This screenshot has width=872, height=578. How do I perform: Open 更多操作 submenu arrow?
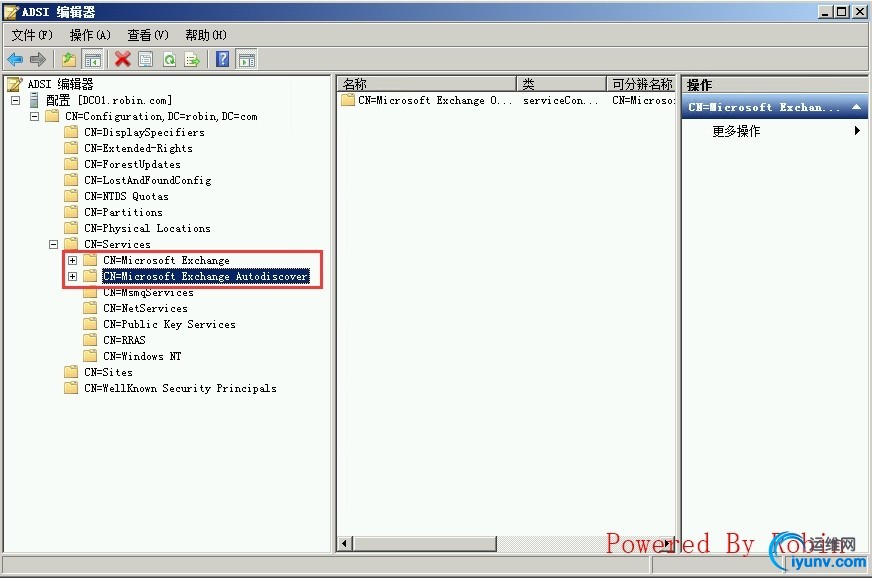tap(857, 131)
